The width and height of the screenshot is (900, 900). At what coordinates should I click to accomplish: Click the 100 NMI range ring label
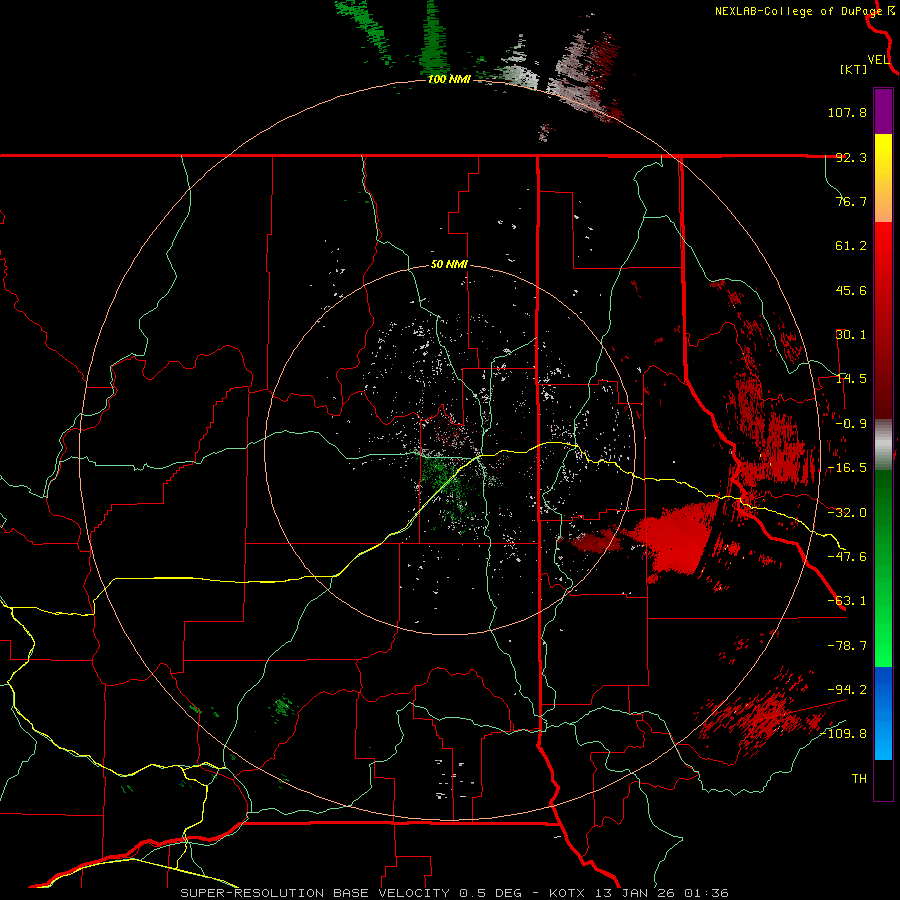[x=449, y=79]
